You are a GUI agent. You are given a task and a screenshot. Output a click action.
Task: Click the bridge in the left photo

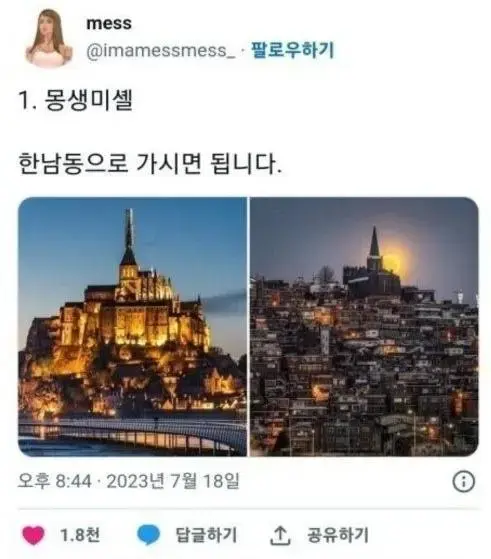point(132,433)
